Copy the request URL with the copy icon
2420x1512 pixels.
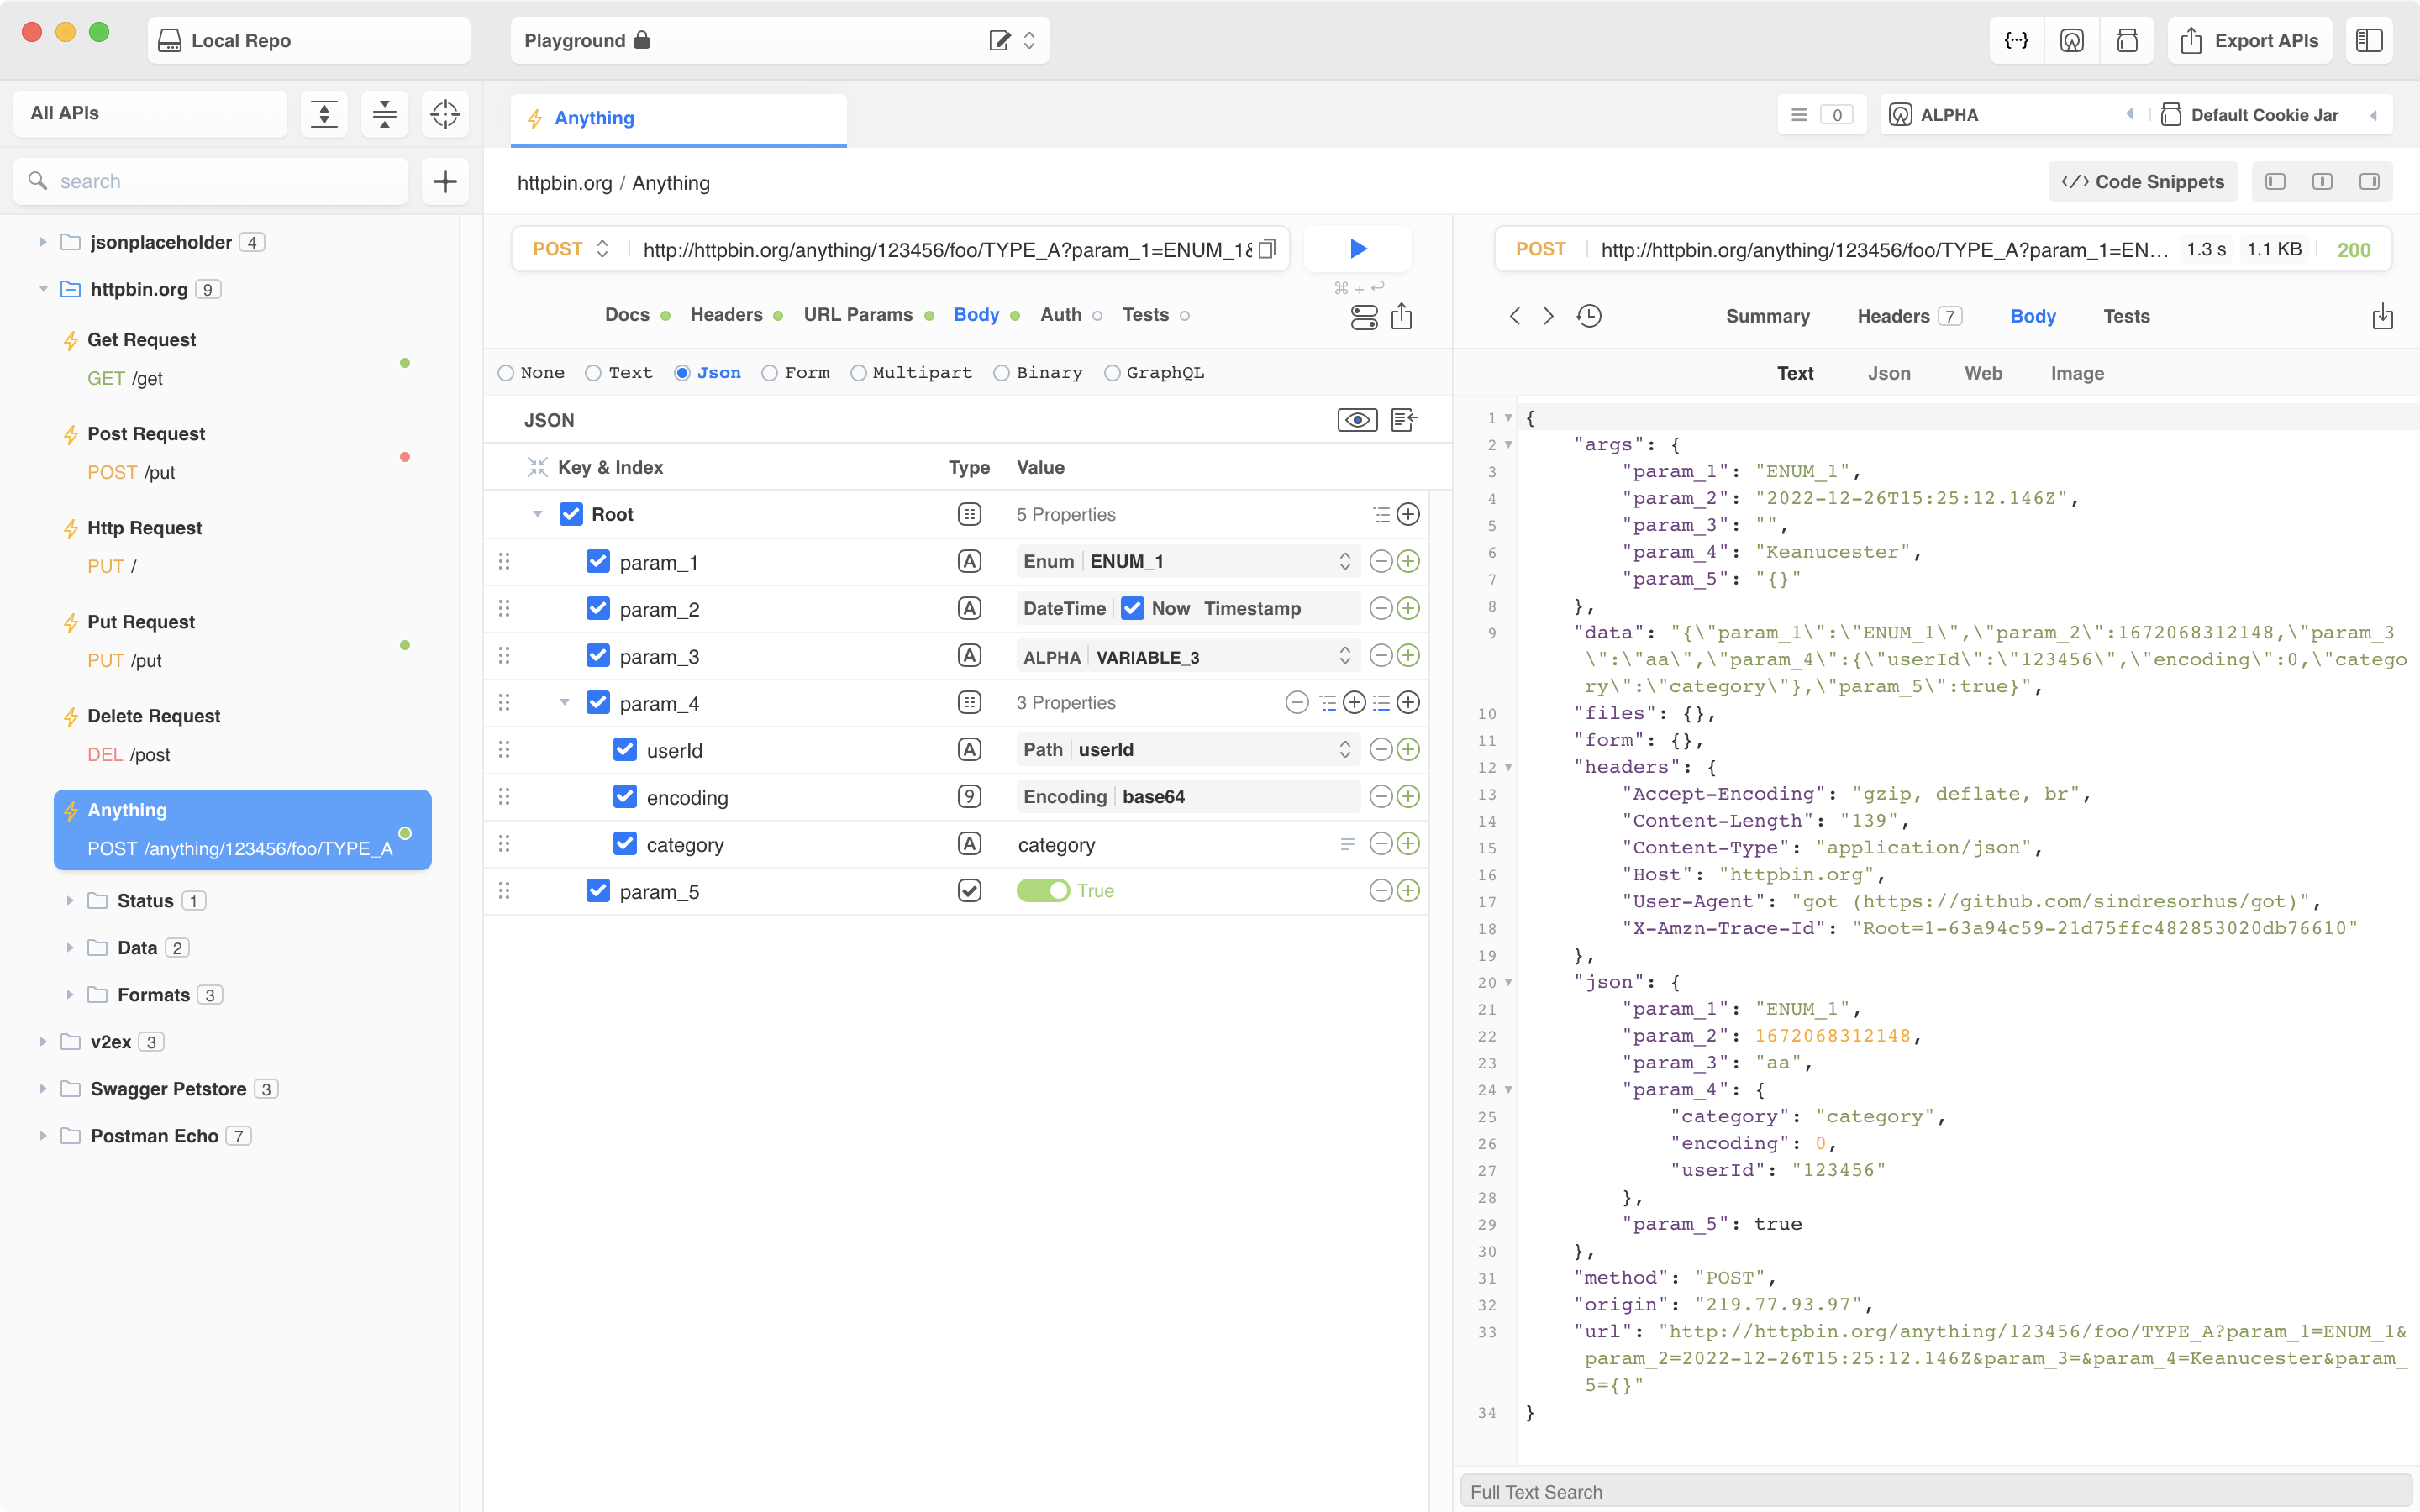pos(1267,249)
